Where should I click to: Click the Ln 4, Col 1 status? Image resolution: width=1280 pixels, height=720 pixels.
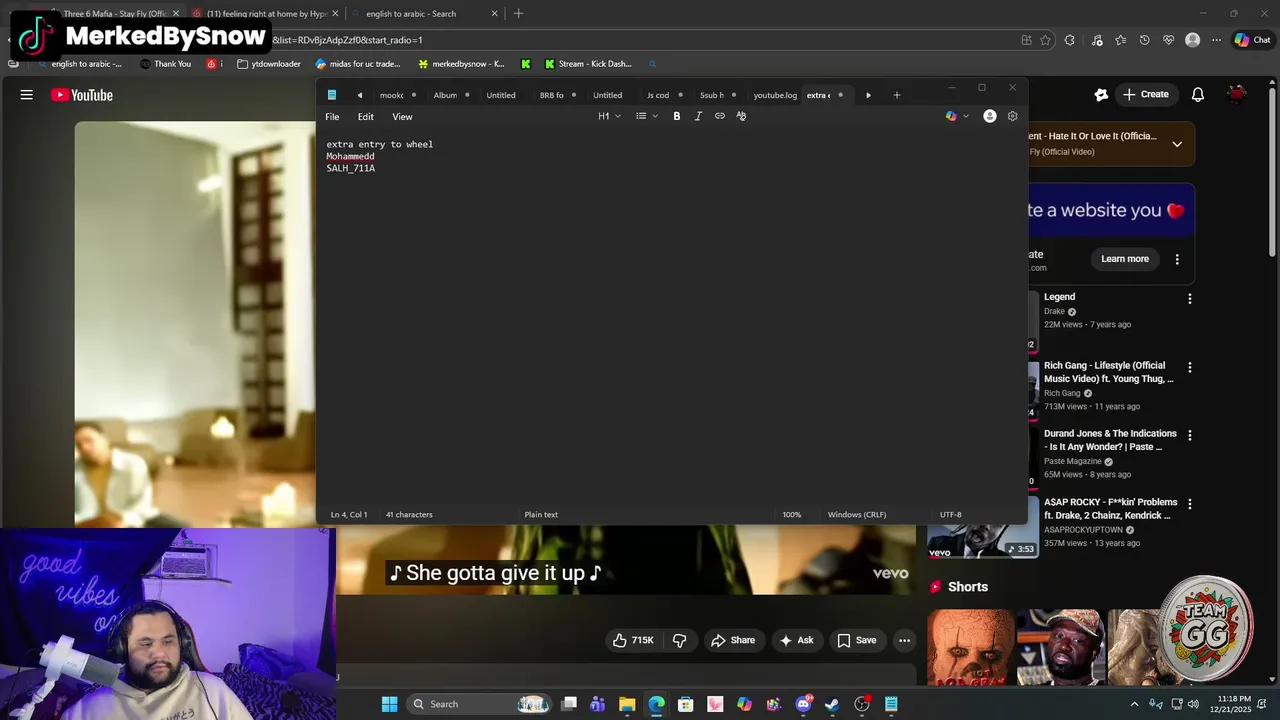[x=349, y=515]
